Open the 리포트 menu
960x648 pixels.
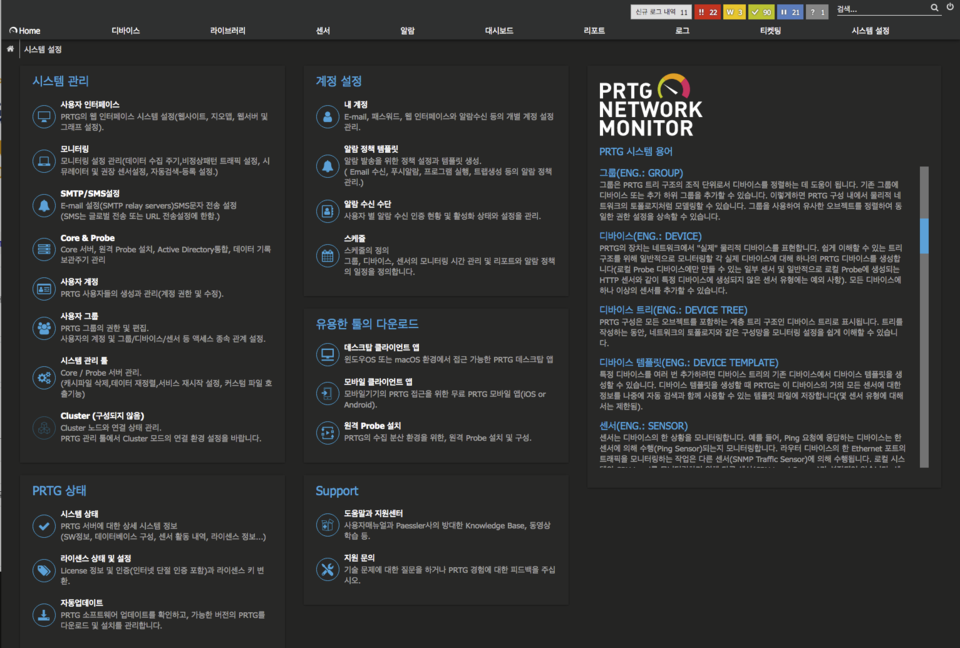[594, 31]
